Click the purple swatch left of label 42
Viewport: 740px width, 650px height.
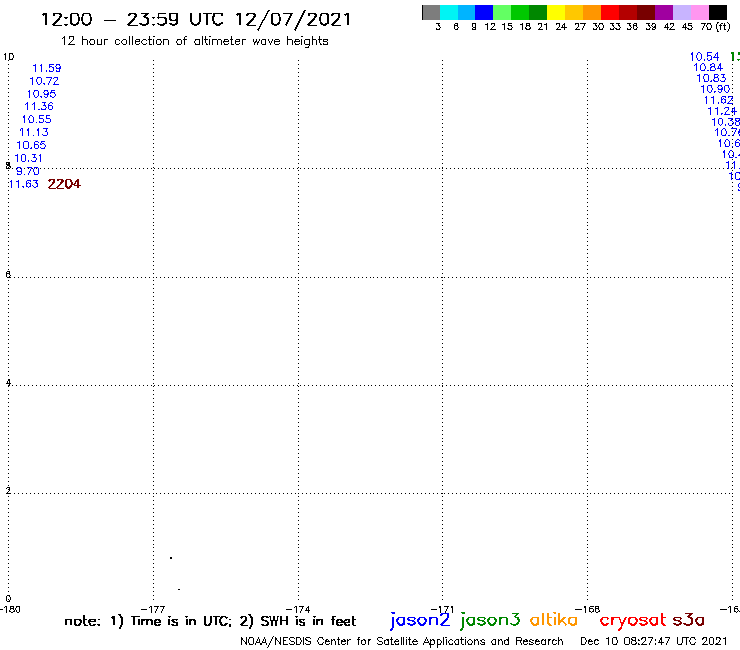tap(664, 12)
